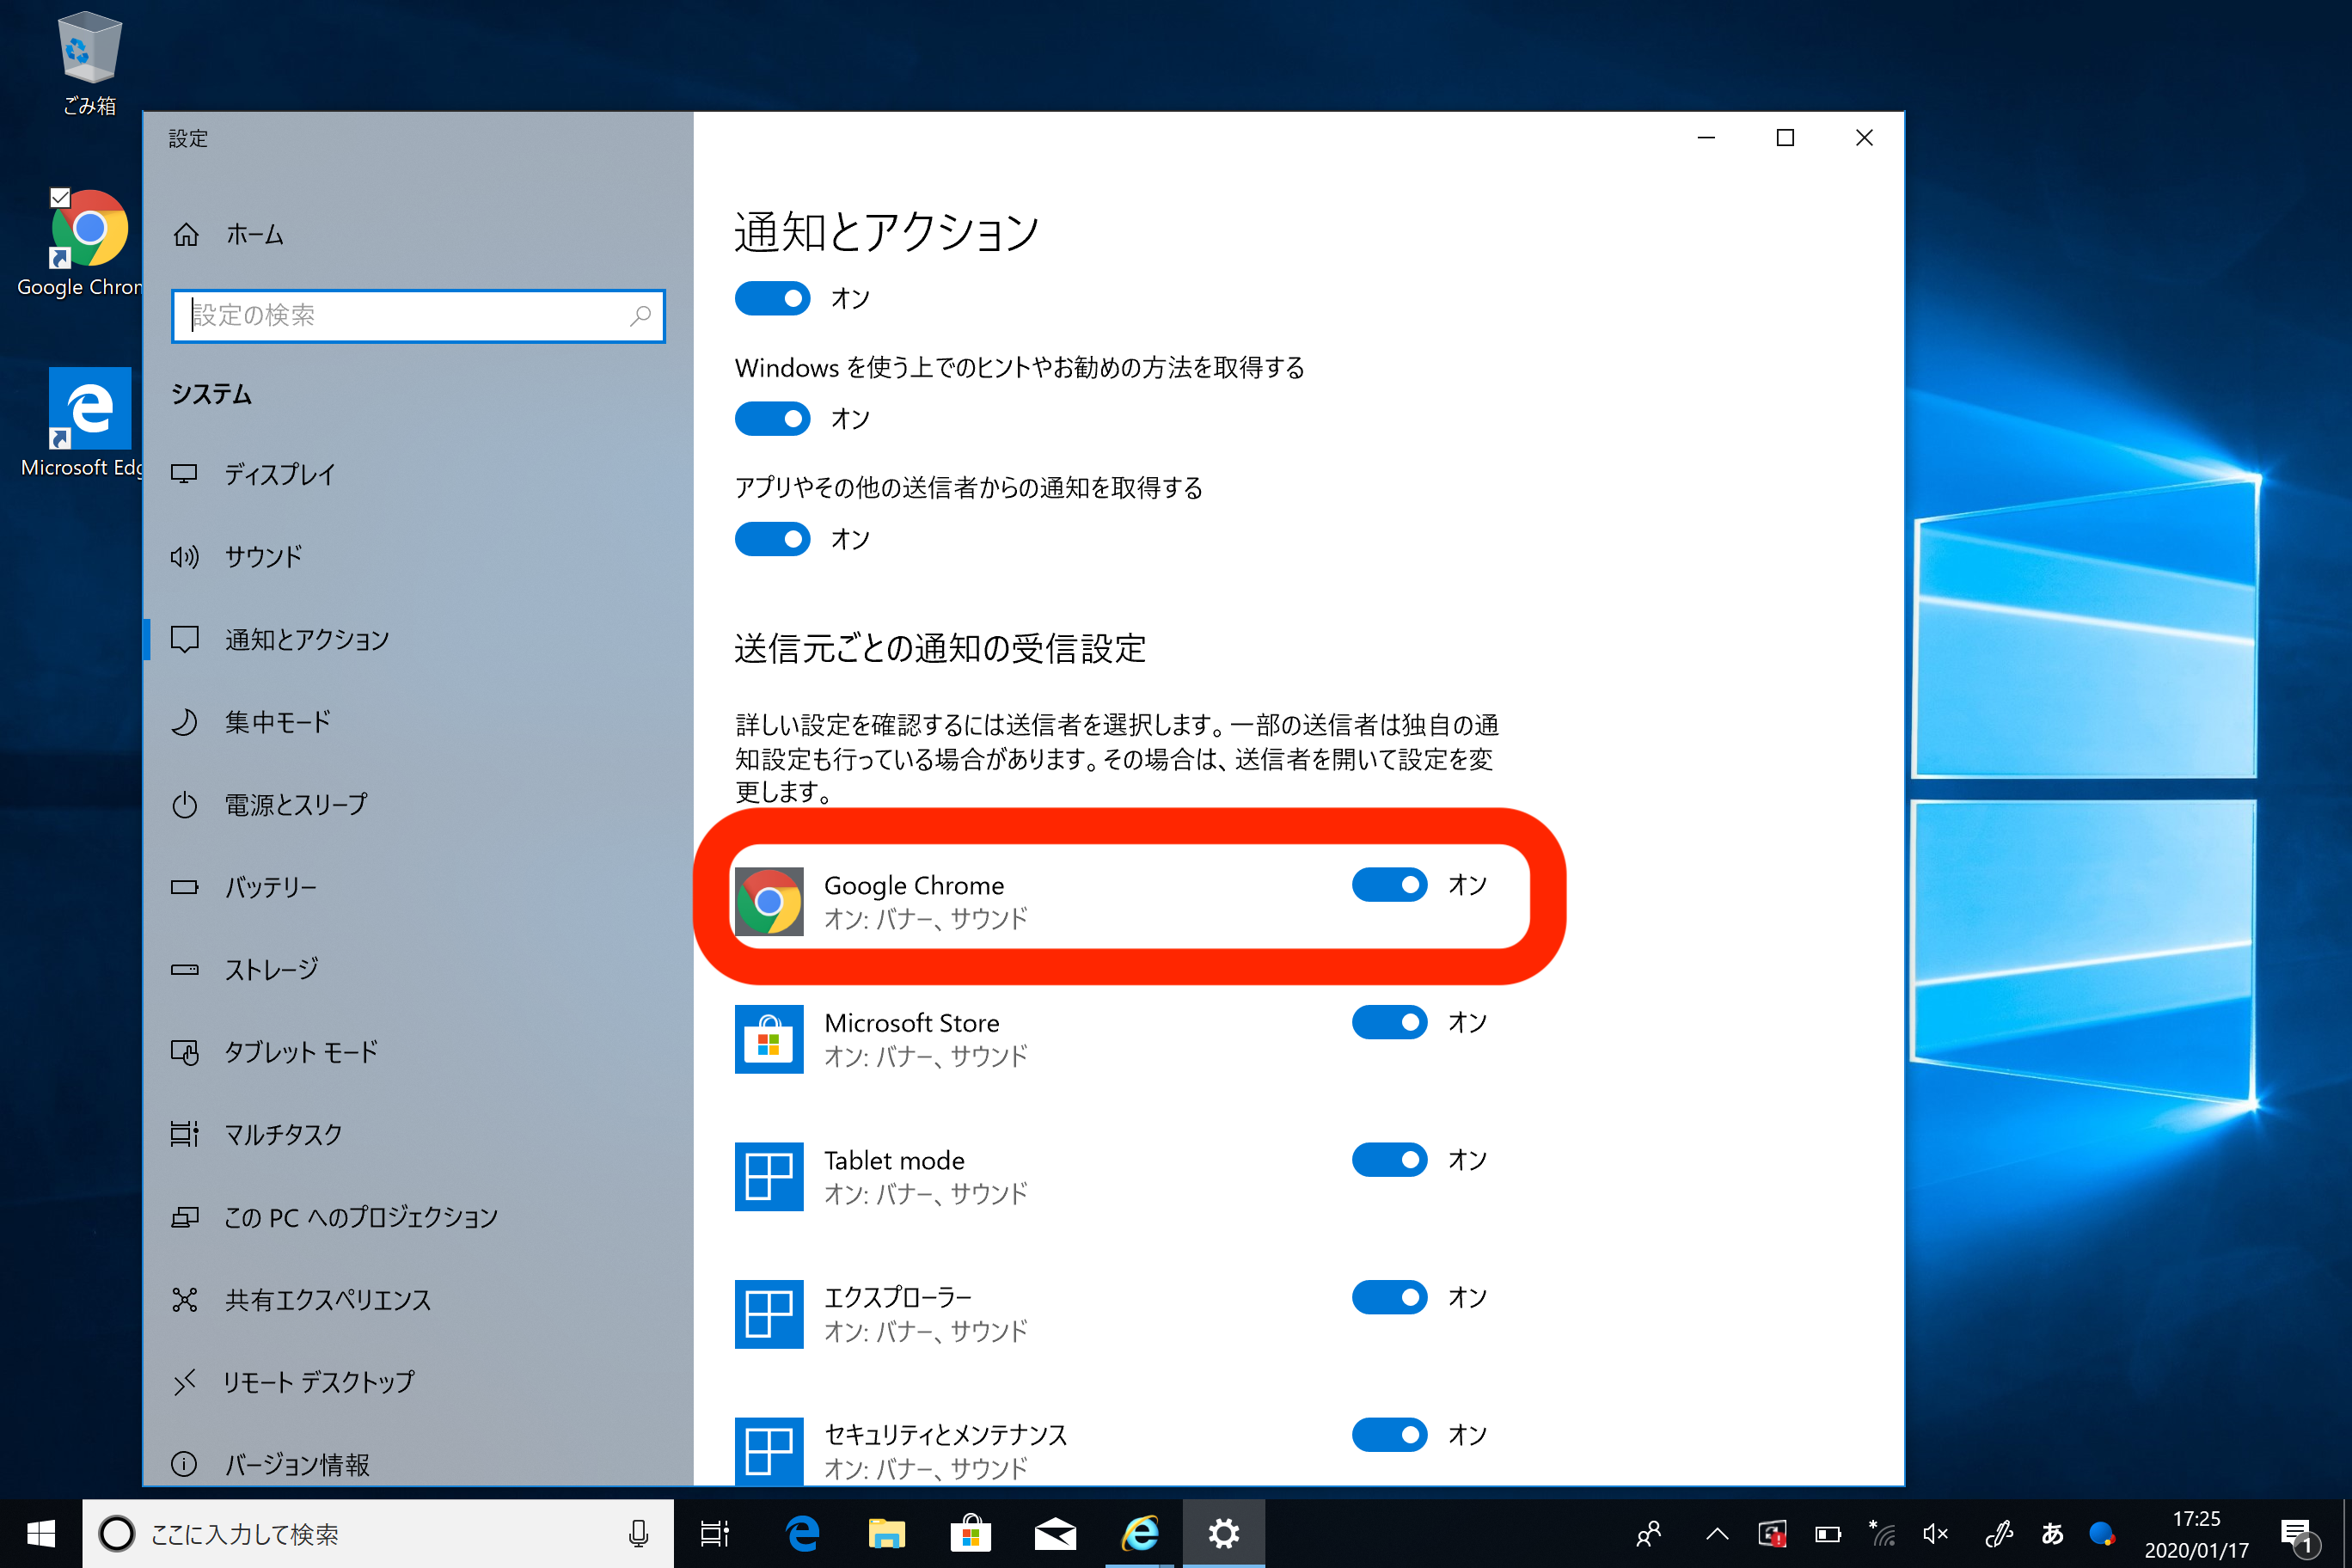Turn off Tablet mode notifications toggle
The height and width of the screenshot is (1568, 2352).
click(x=1390, y=1160)
